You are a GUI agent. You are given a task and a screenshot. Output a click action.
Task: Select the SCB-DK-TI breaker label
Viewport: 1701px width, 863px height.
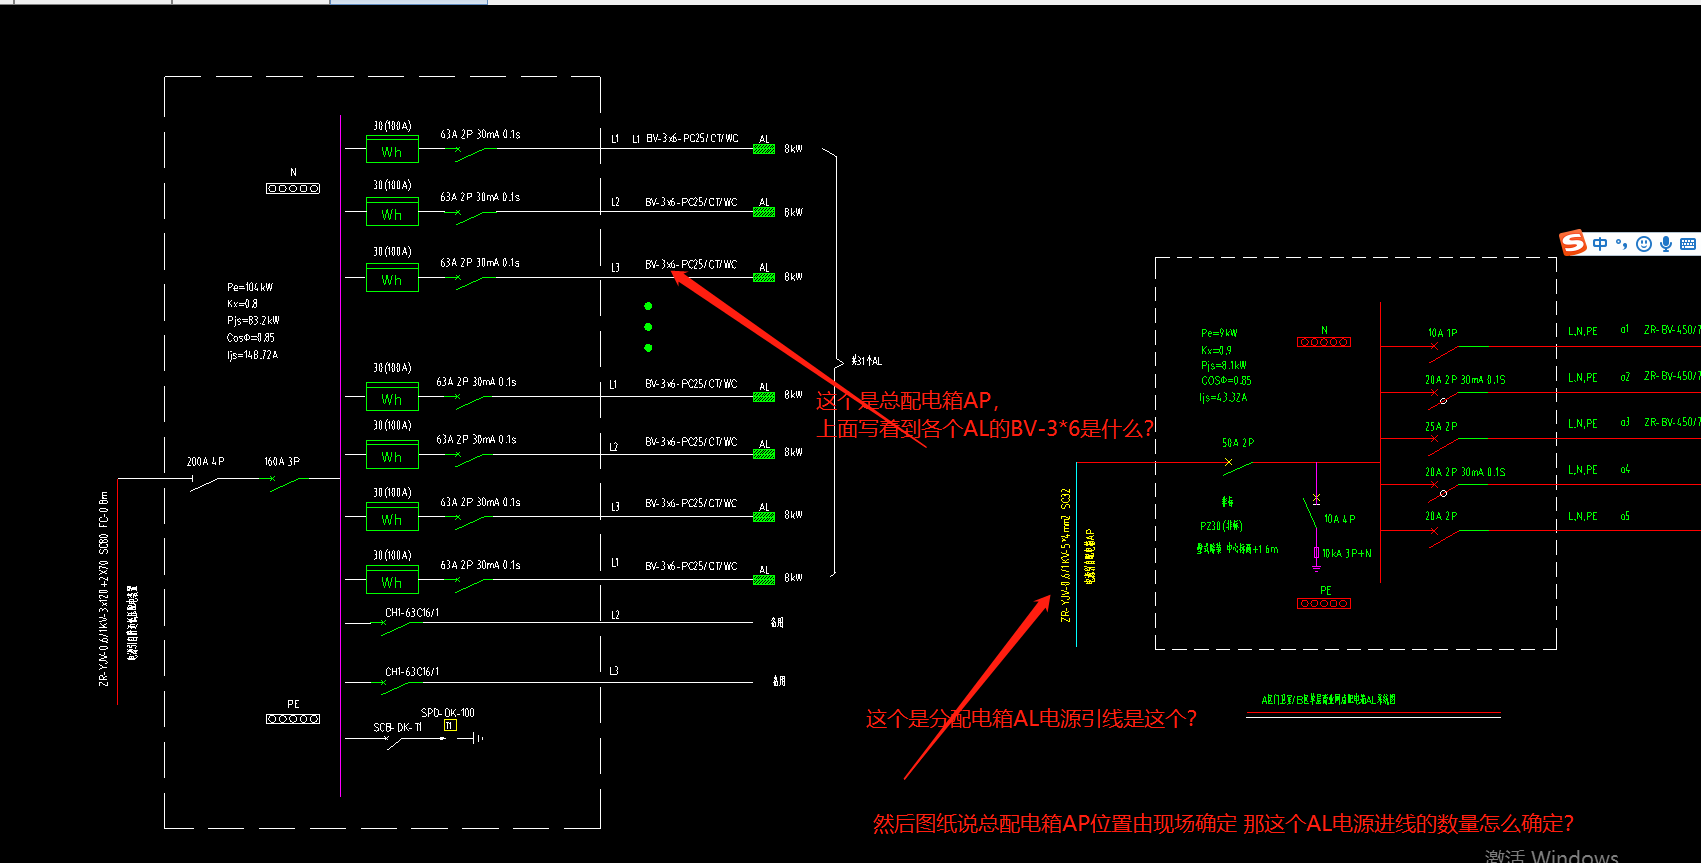pyautogui.click(x=398, y=728)
